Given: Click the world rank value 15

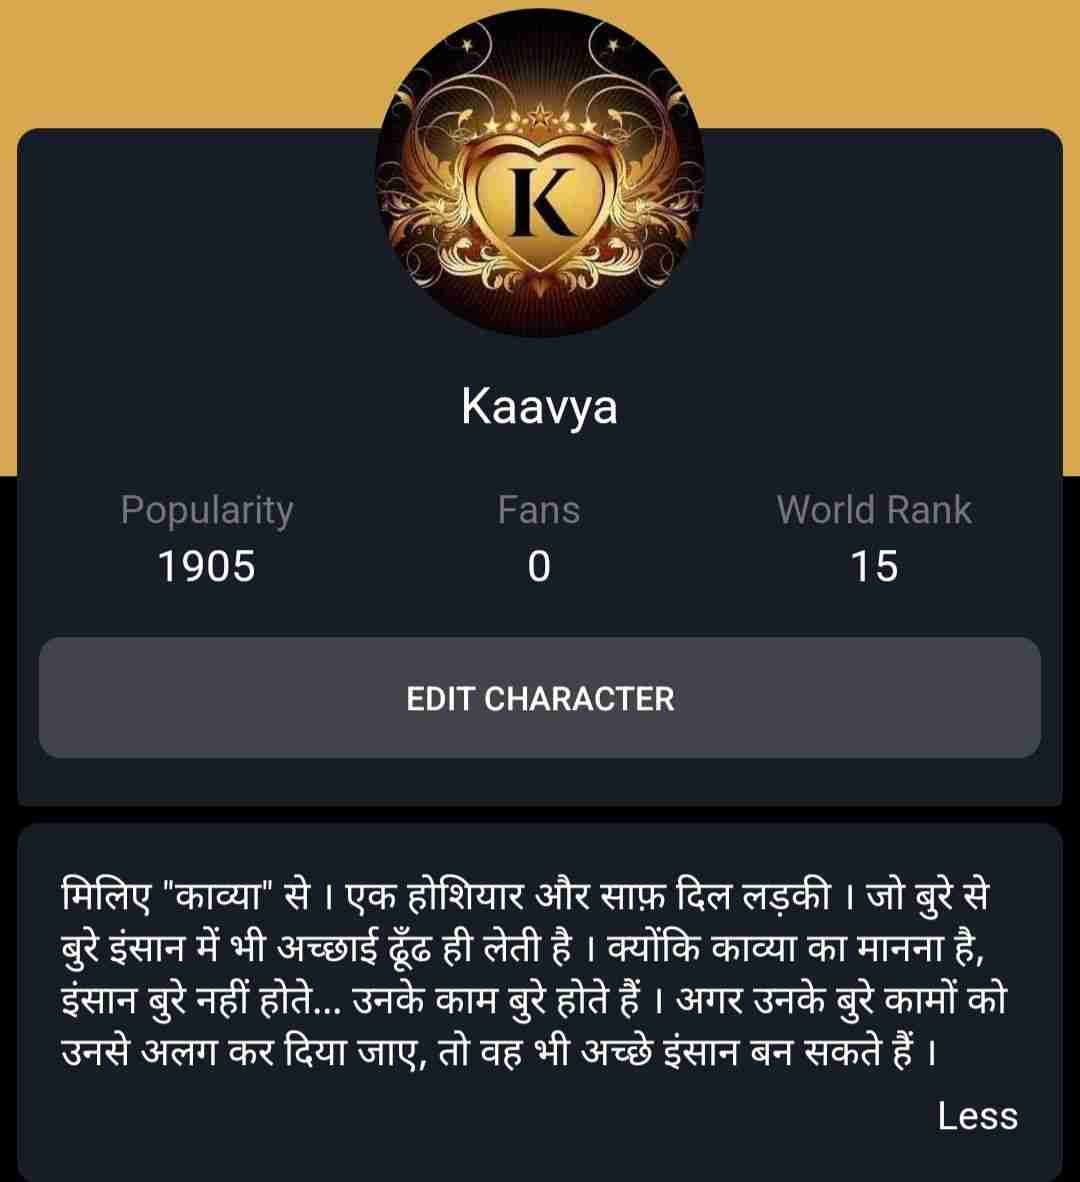Looking at the screenshot, I should click(x=874, y=566).
